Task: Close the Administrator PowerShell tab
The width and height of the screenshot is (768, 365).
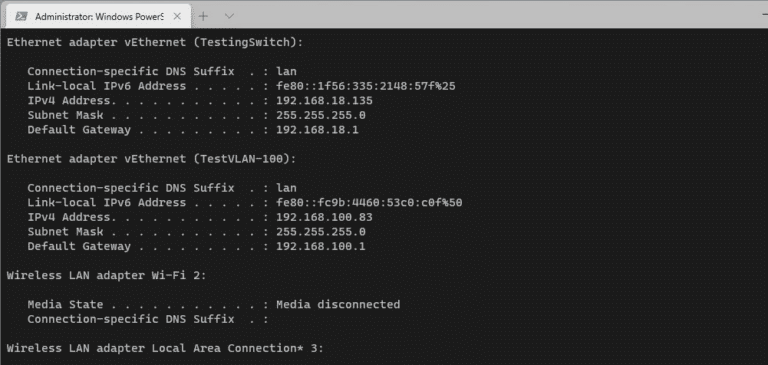Action: 177,17
